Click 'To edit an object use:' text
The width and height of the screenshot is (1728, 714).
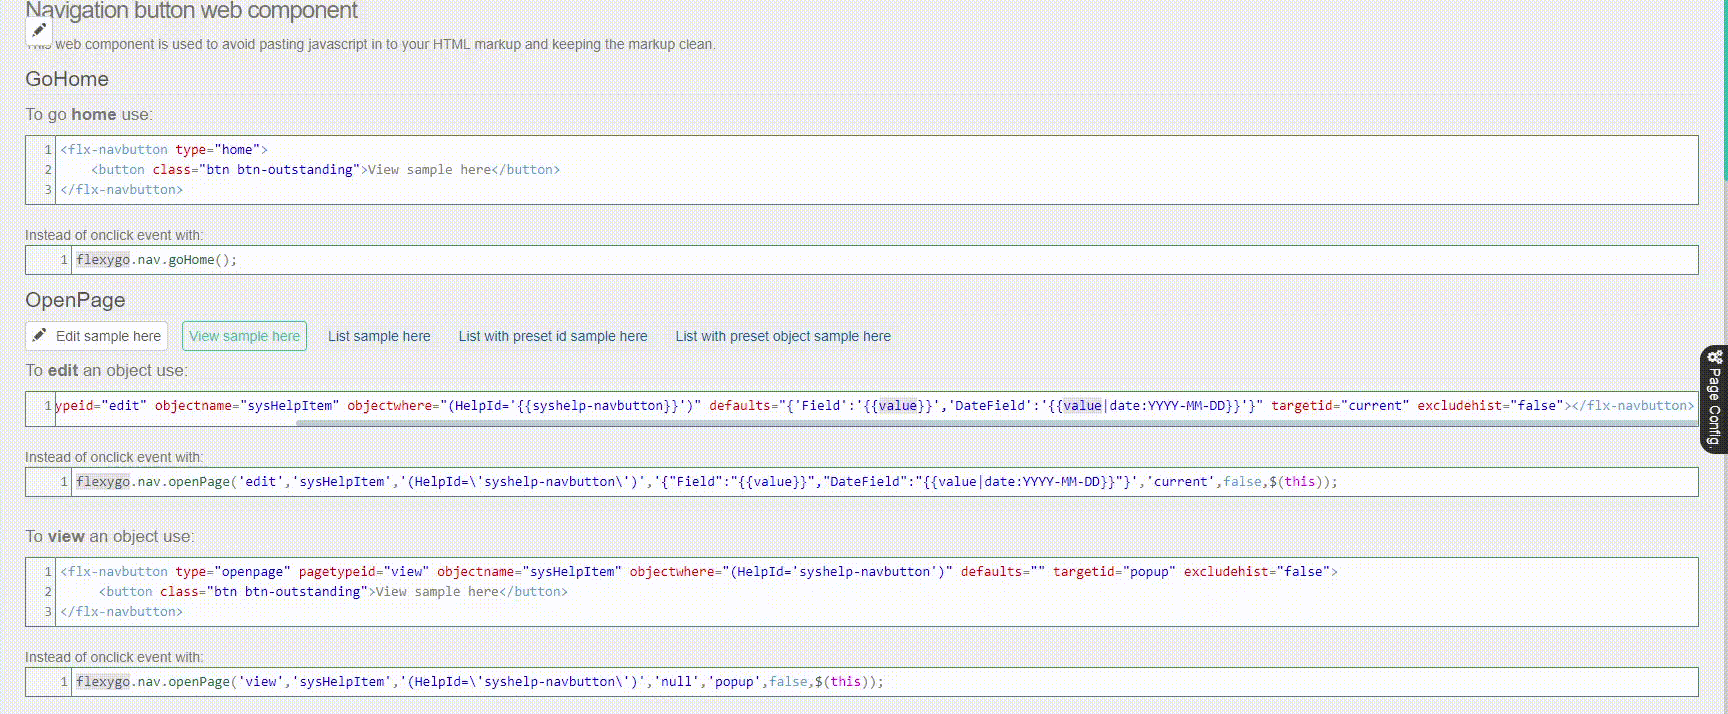[106, 370]
